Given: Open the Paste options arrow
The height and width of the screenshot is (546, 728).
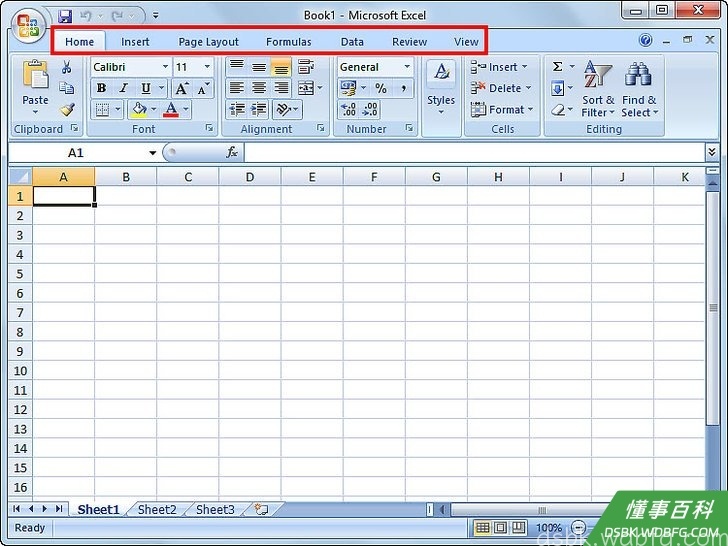Looking at the screenshot, I should [x=35, y=112].
